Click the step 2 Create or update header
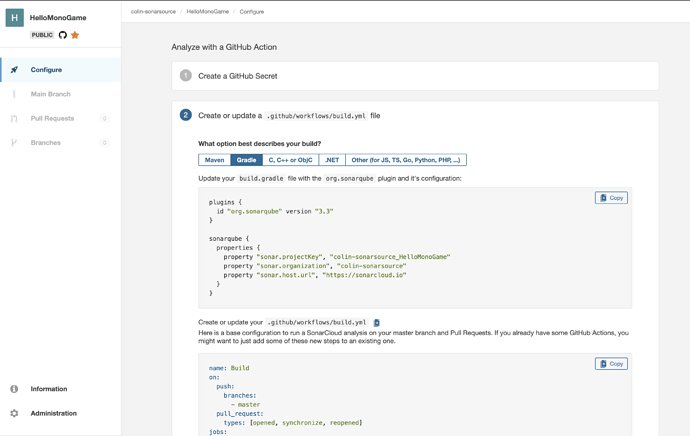 (x=289, y=116)
